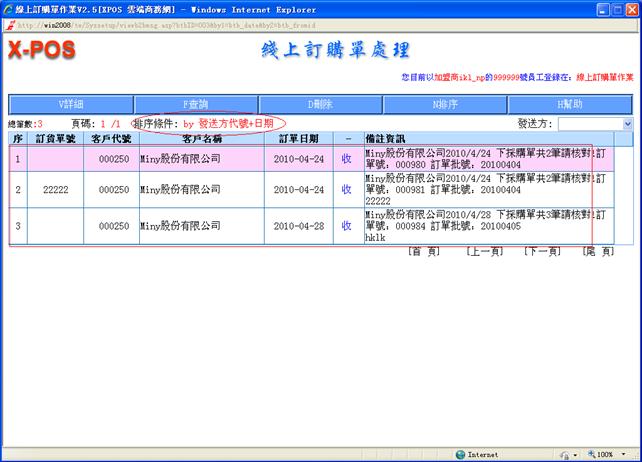The image size is (642, 462).
Task: Jump to last page 尾頁
Action: pyautogui.click(x=600, y=252)
